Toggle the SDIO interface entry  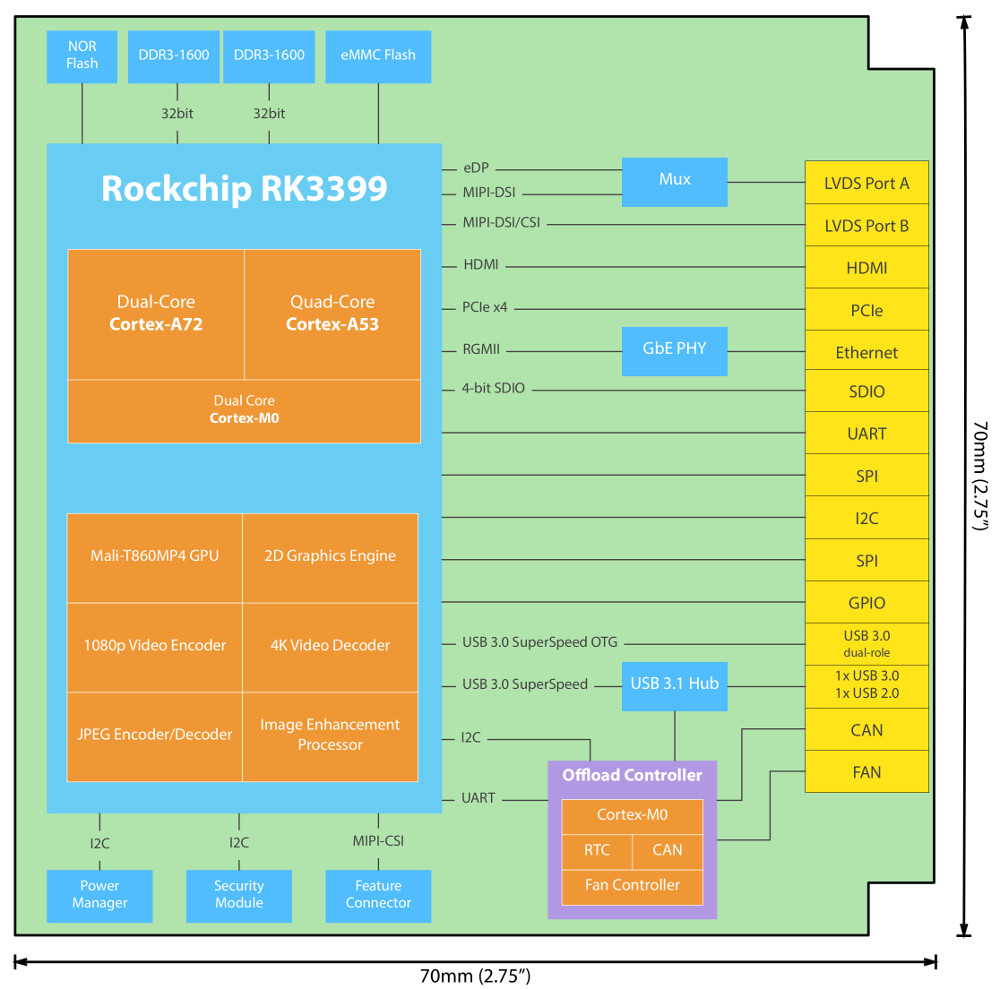pos(866,391)
